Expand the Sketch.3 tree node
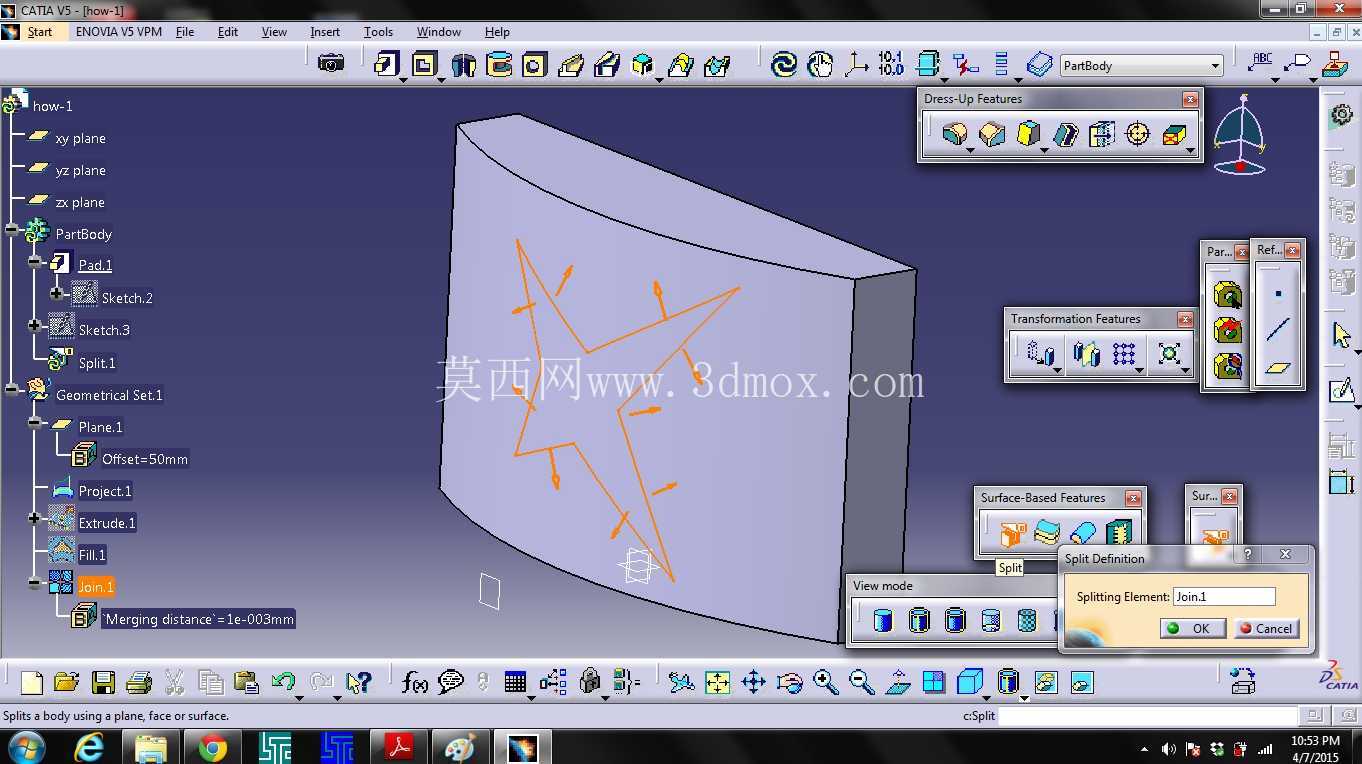 (x=35, y=325)
